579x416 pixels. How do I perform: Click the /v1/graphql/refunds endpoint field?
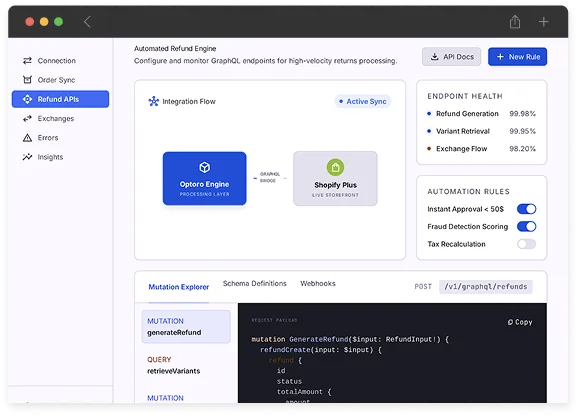[x=486, y=286]
